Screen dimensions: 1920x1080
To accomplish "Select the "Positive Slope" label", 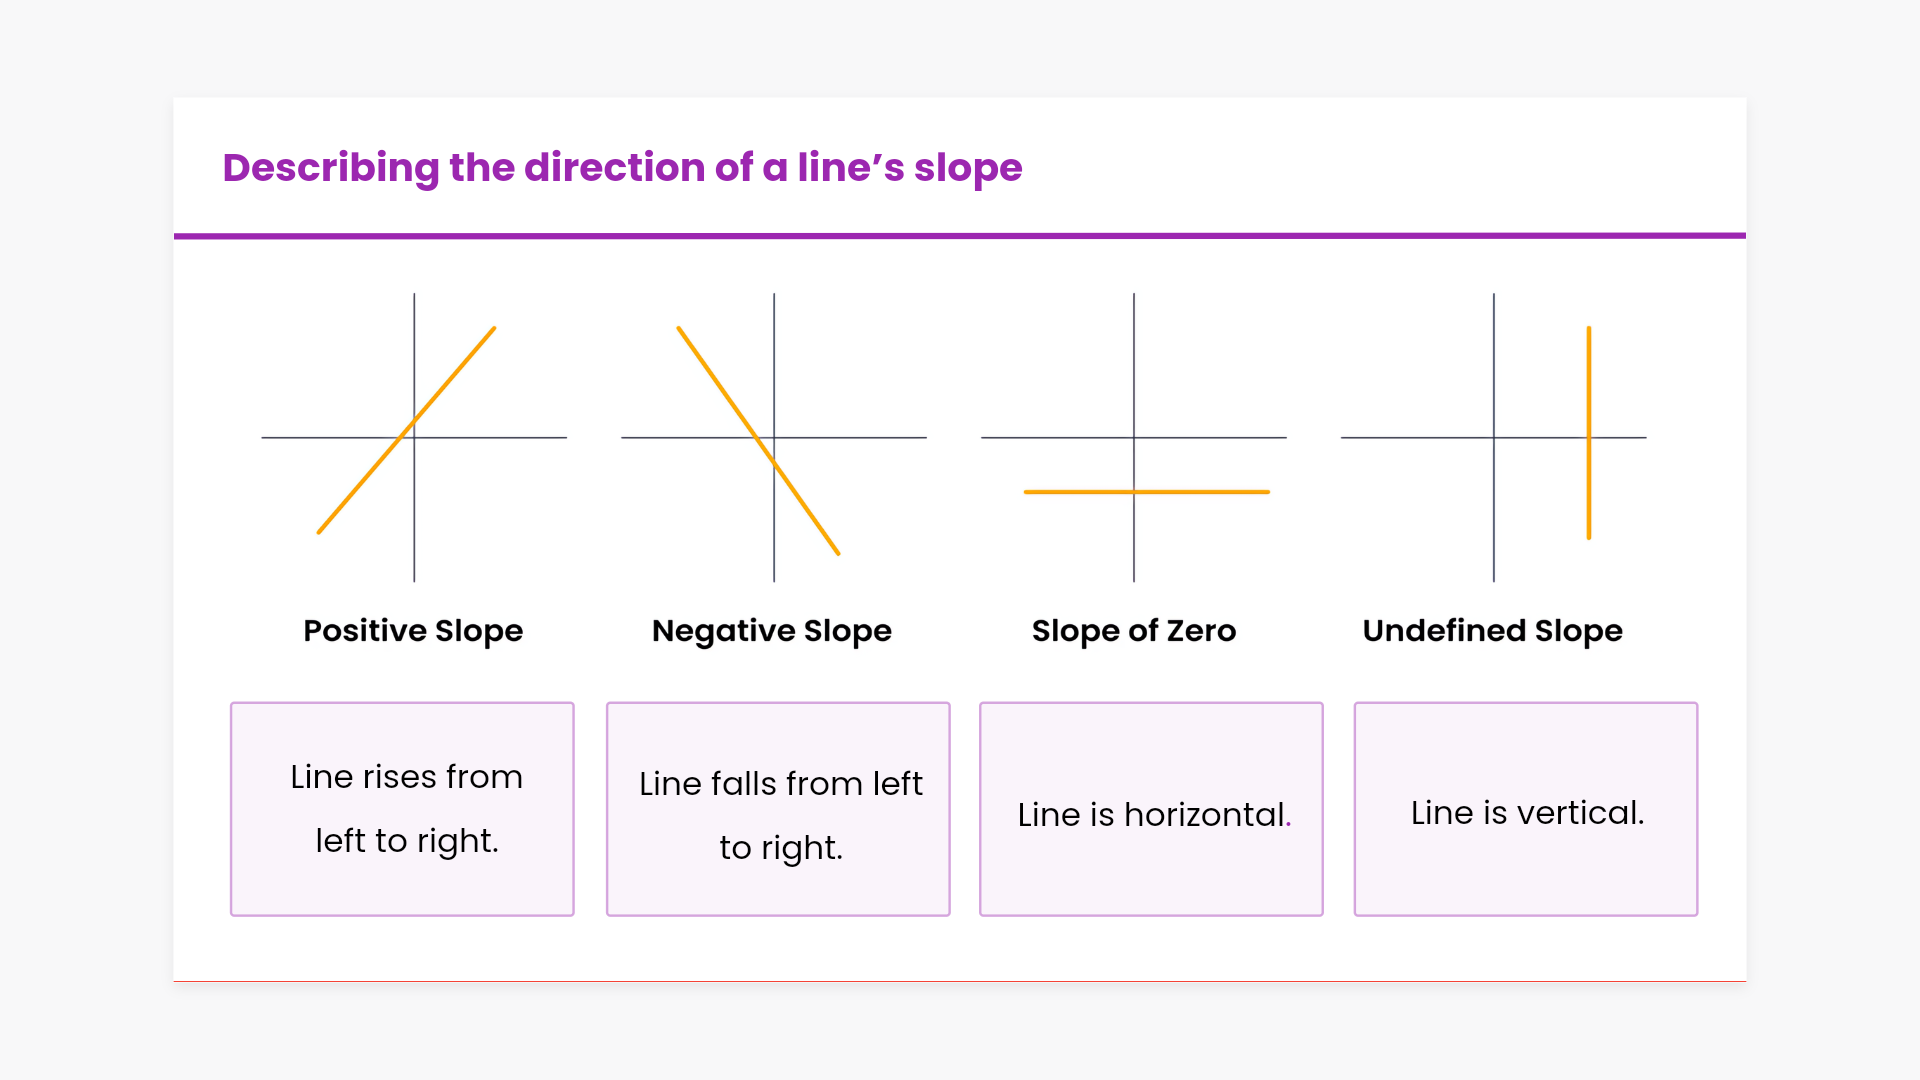I will [x=413, y=631].
